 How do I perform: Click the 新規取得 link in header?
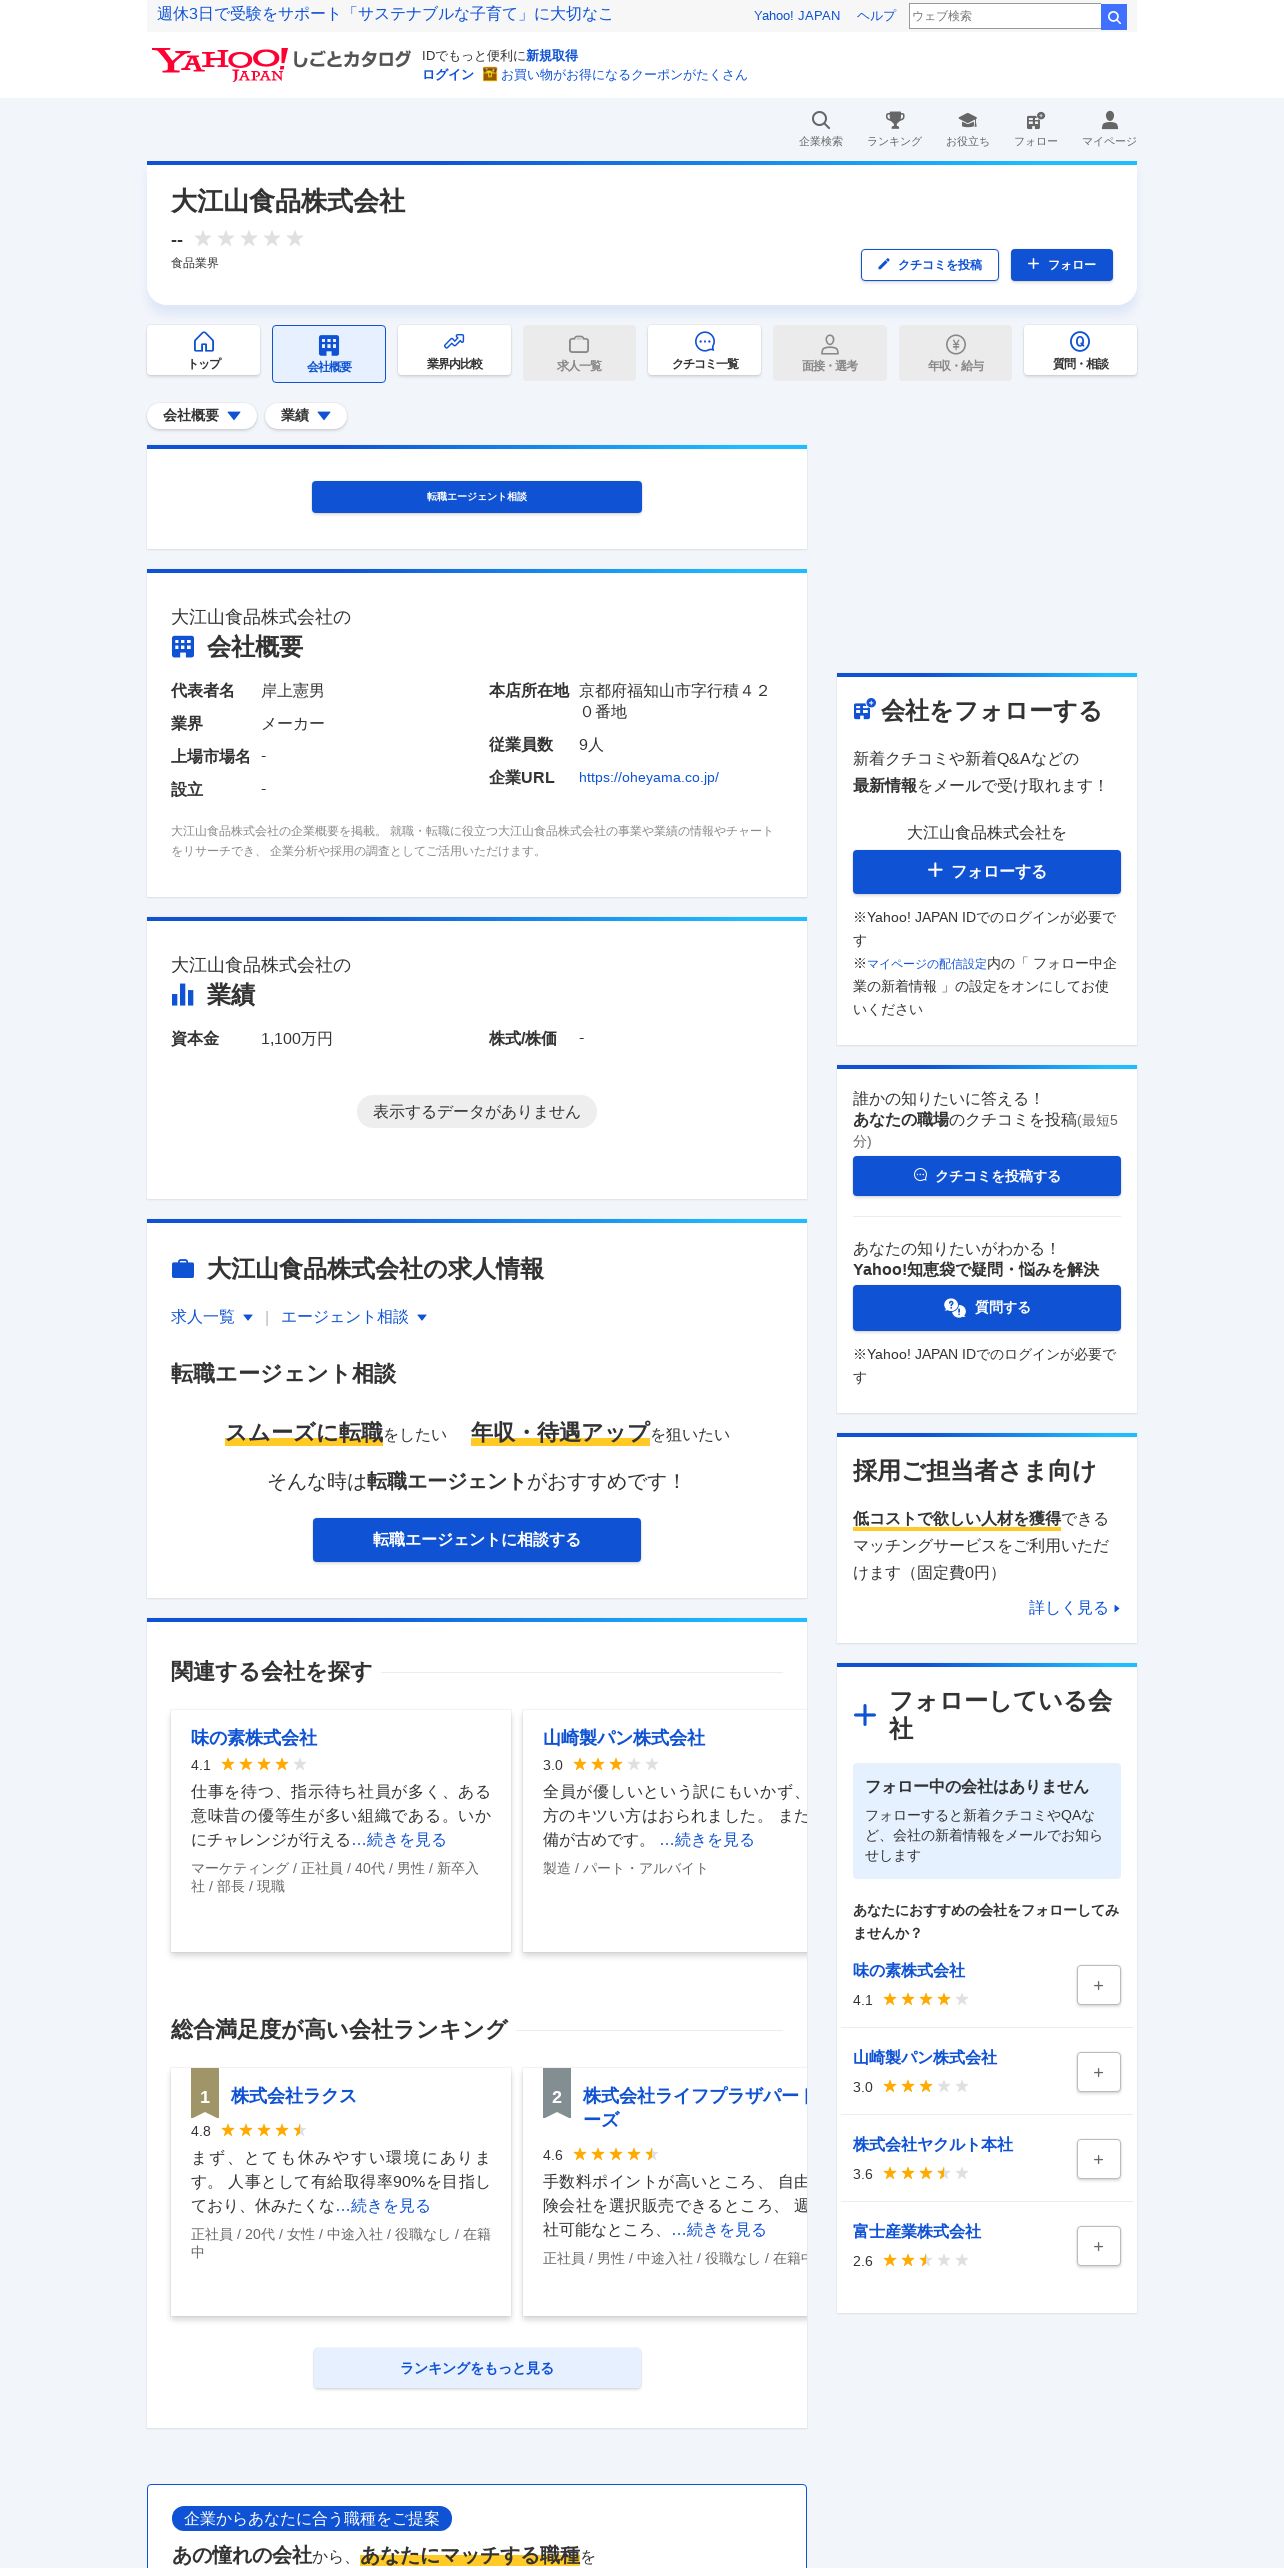[552, 56]
